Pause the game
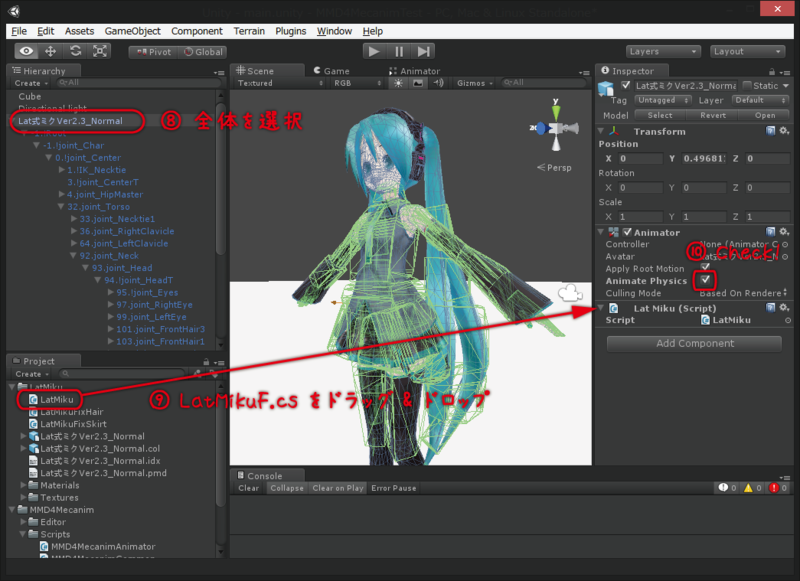The height and width of the screenshot is (581, 800). point(399,52)
